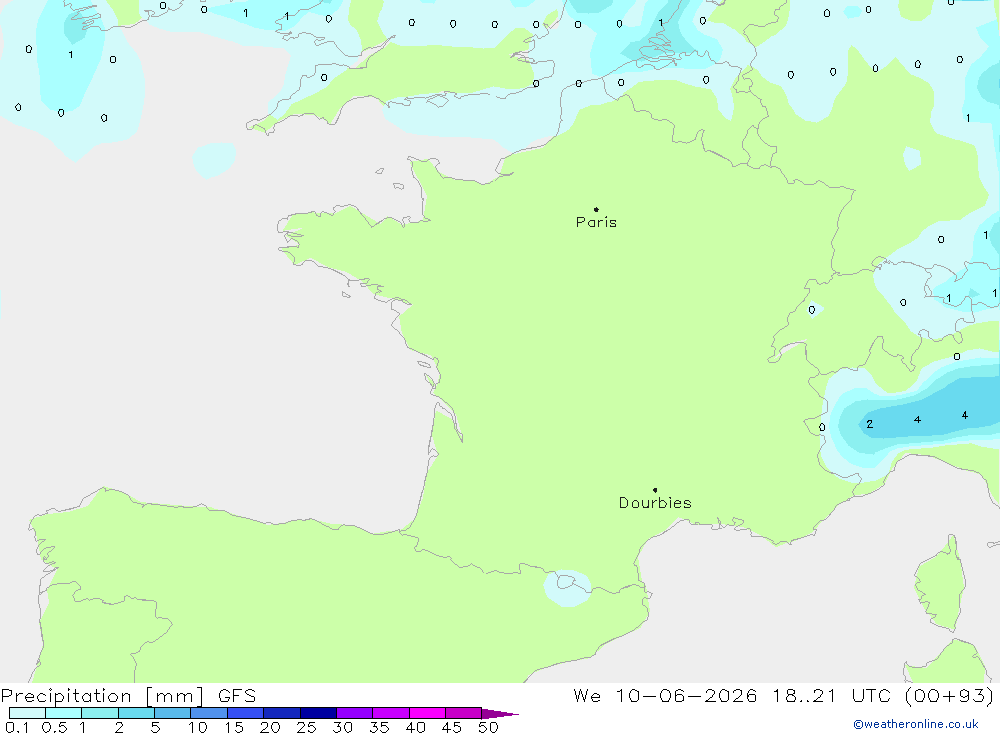The height and width of the screenshot is (733, 1000).
Task: Pick the legend swatch between 40 and 45
Action: 427,713
